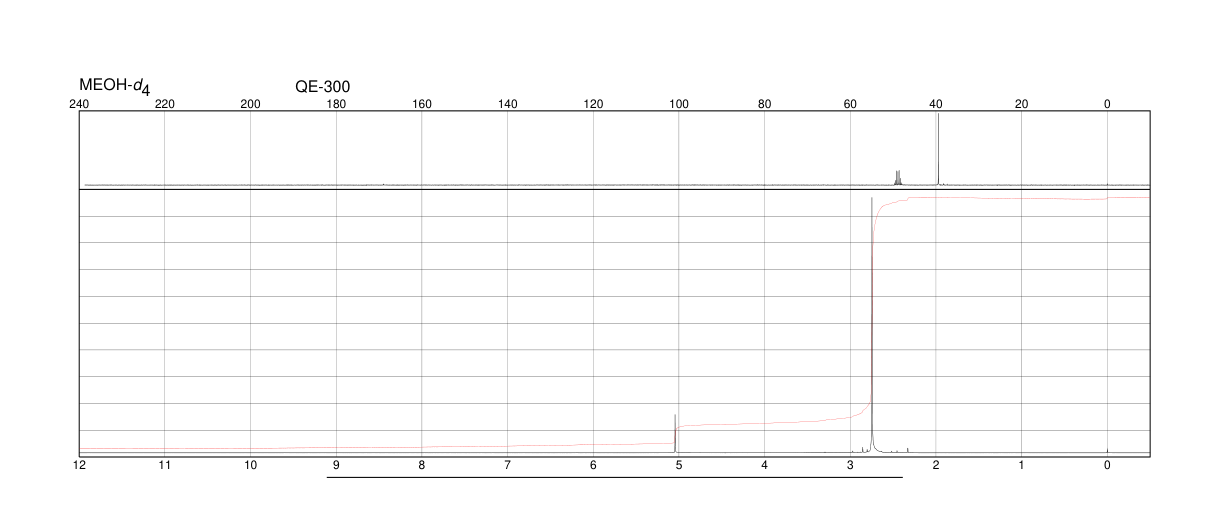Viewport: 1224px width, 528px height.
Task: Select the 160 tick label
Action: [x=422, y=104]
